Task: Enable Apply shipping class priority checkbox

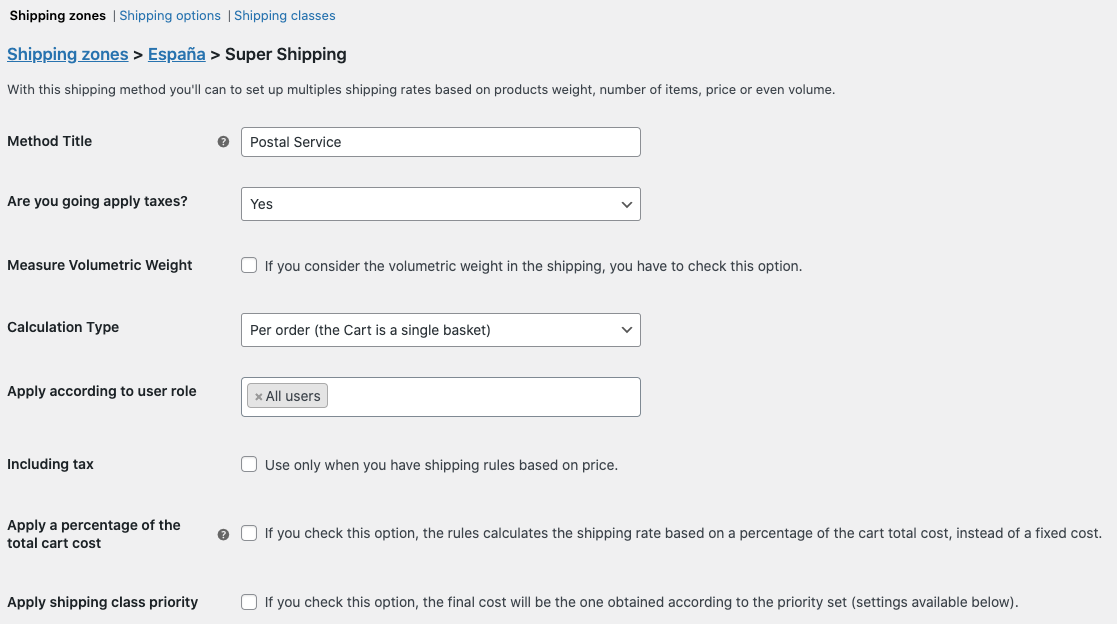Action: tap(249, 602)
